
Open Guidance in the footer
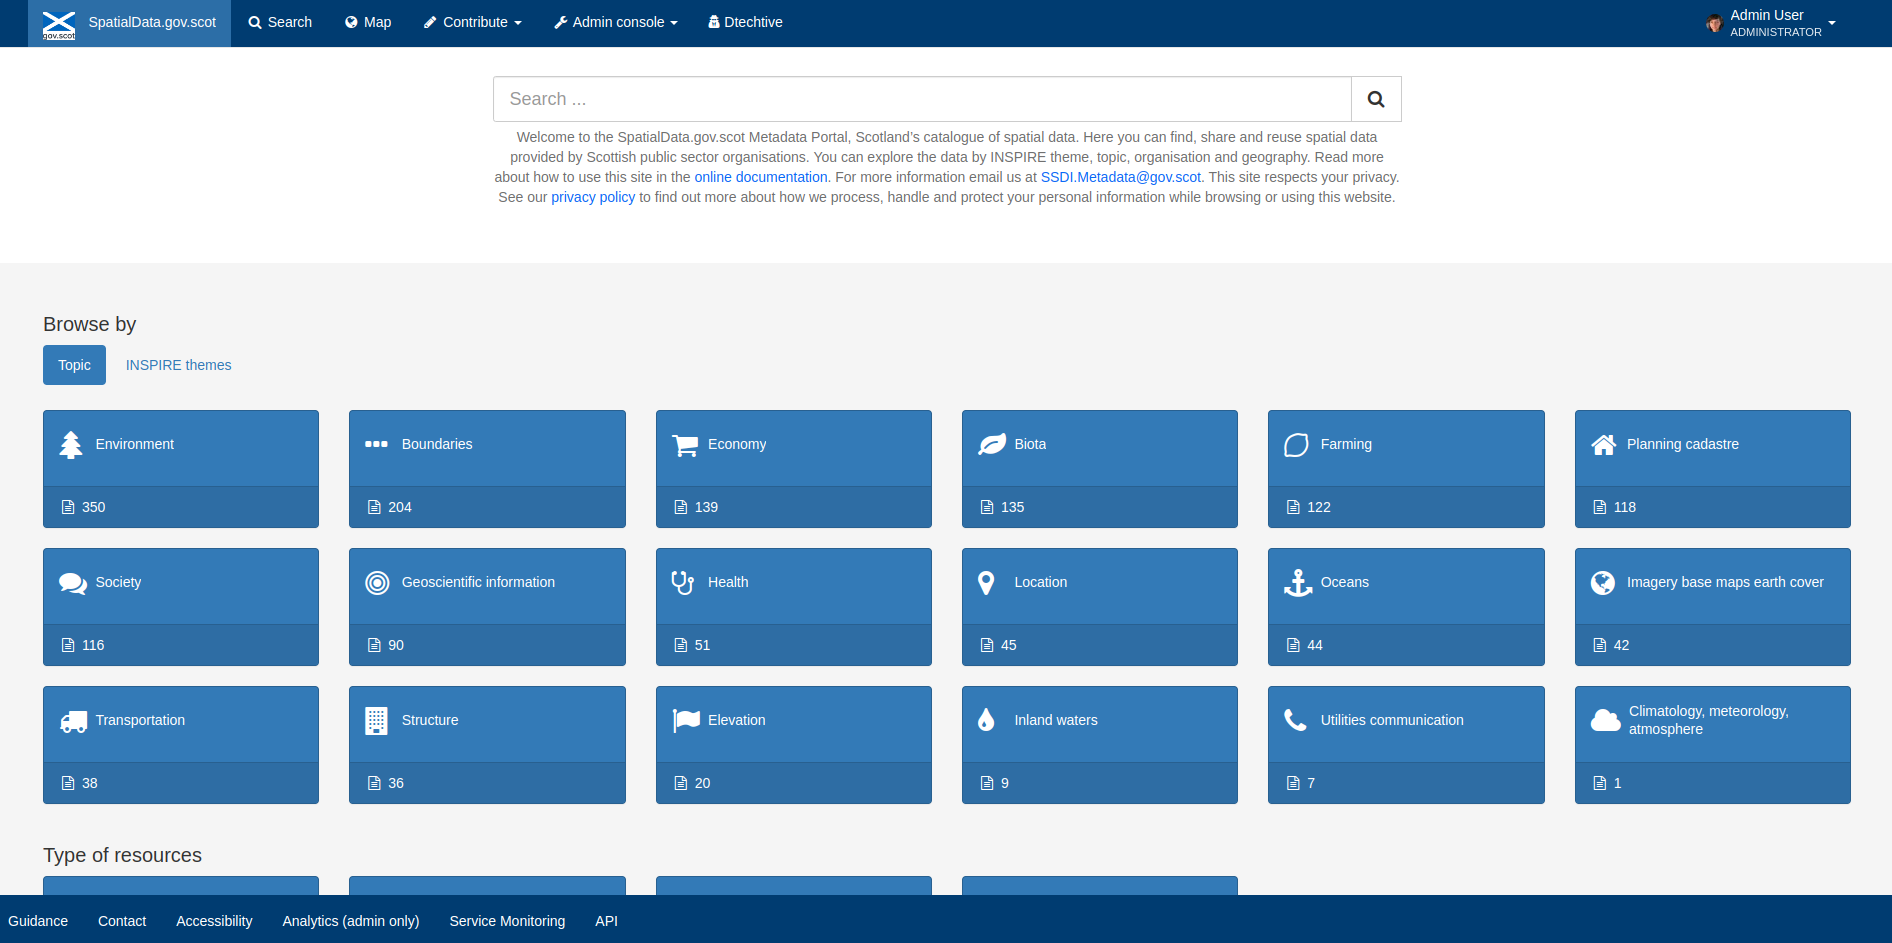[x=38, y=921]
